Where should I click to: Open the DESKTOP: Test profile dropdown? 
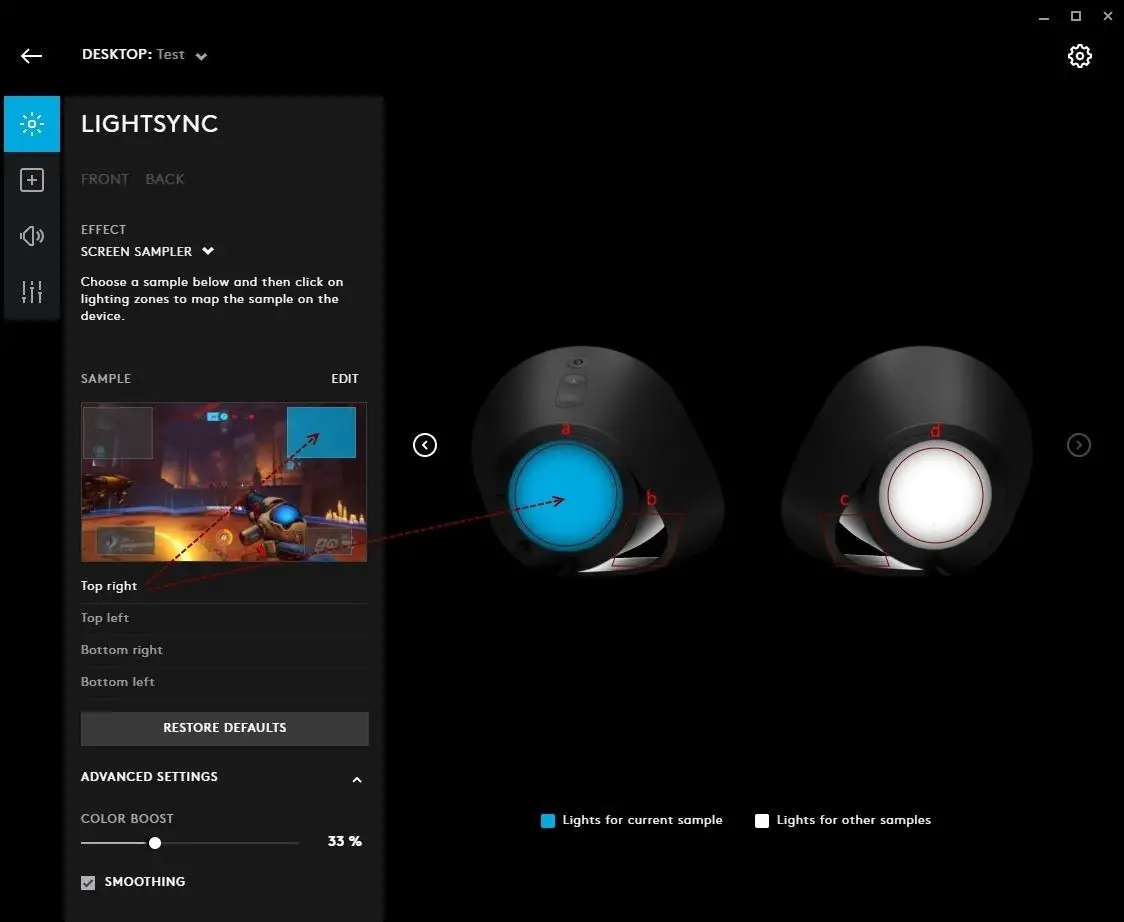(x=145, y=55)
